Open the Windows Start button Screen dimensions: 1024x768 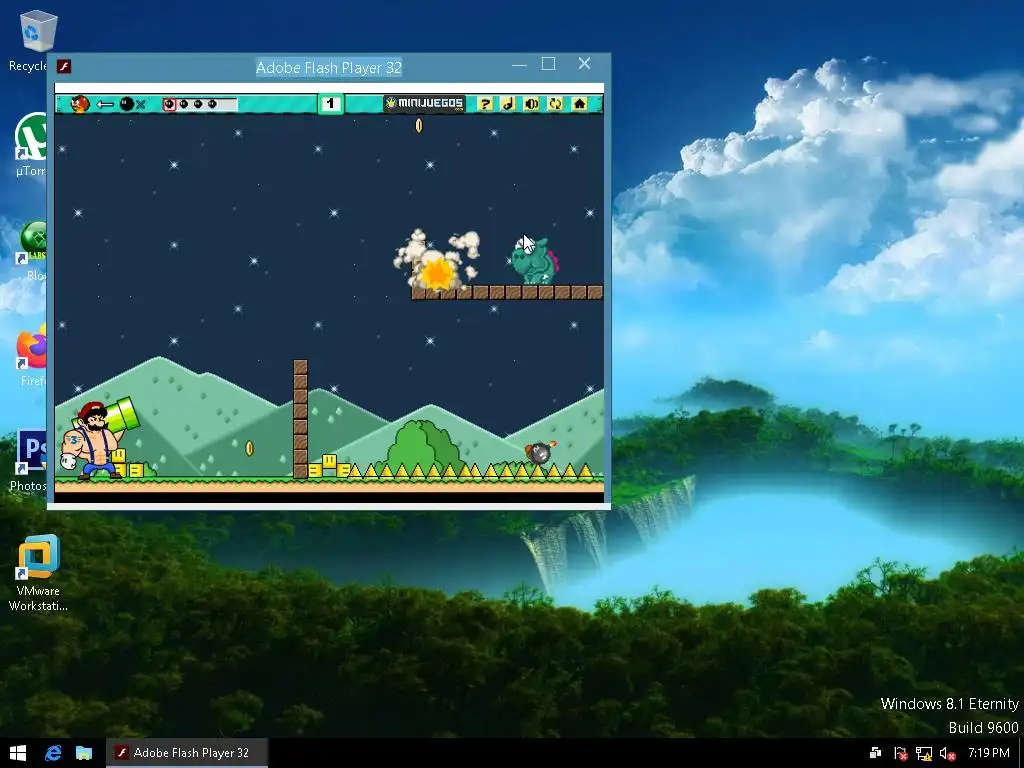click(18, 753)
